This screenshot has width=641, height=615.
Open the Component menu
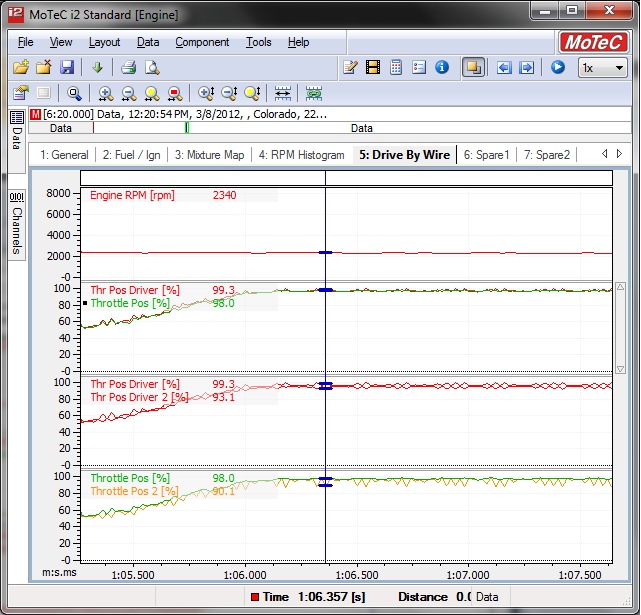[x=202, y=42]
